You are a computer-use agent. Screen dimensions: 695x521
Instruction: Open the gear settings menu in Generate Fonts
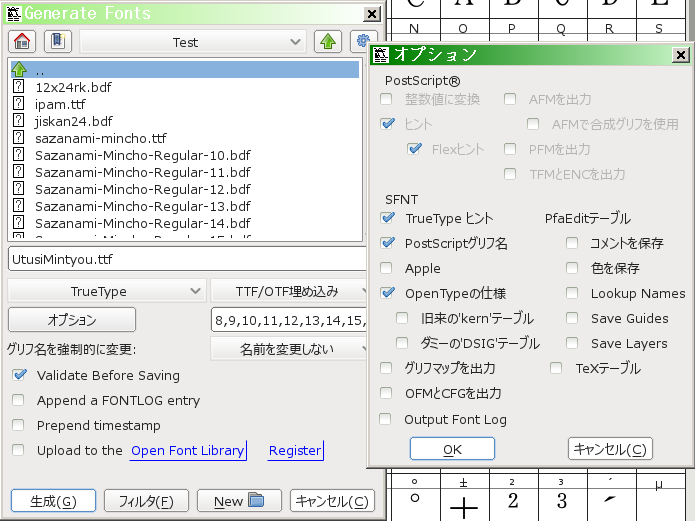coord(363,42)
